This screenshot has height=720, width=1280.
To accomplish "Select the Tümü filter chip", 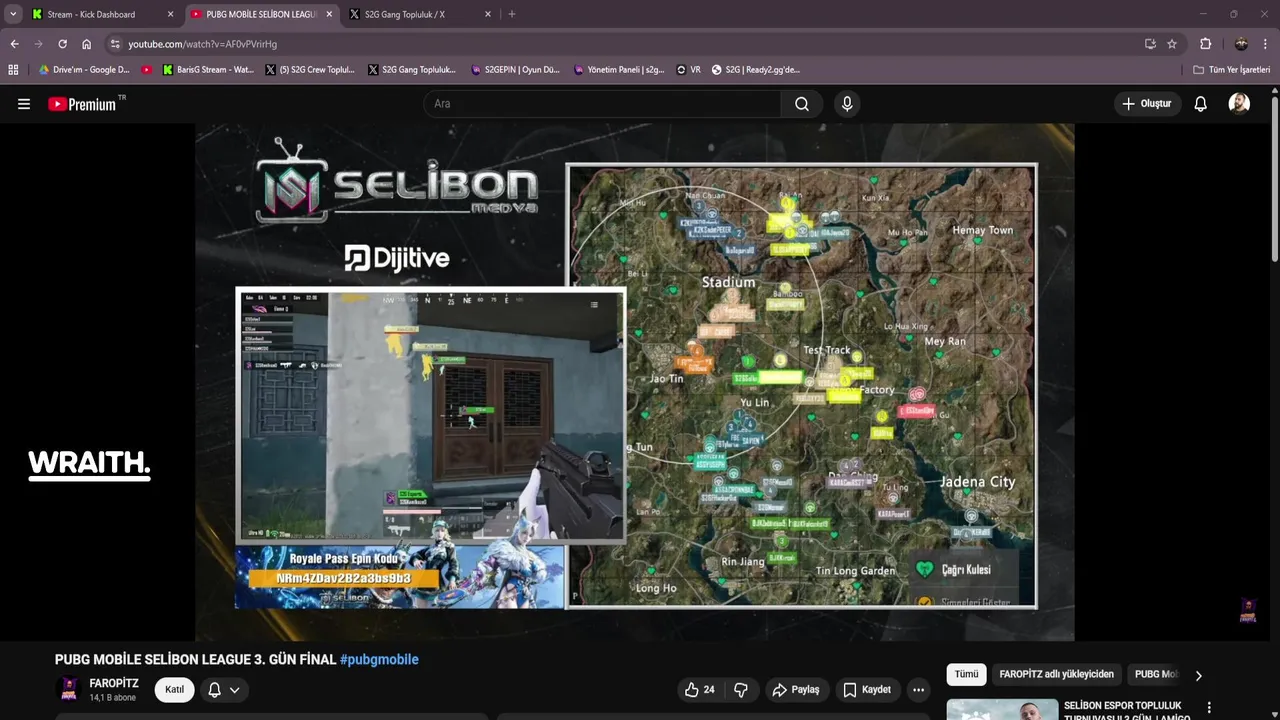I will [x=966, y=674].
